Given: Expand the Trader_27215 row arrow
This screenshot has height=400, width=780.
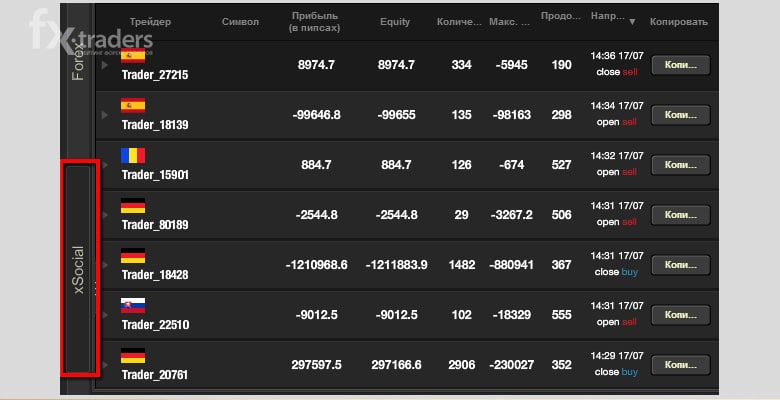Looking at the screenshot, I should 104,65.
